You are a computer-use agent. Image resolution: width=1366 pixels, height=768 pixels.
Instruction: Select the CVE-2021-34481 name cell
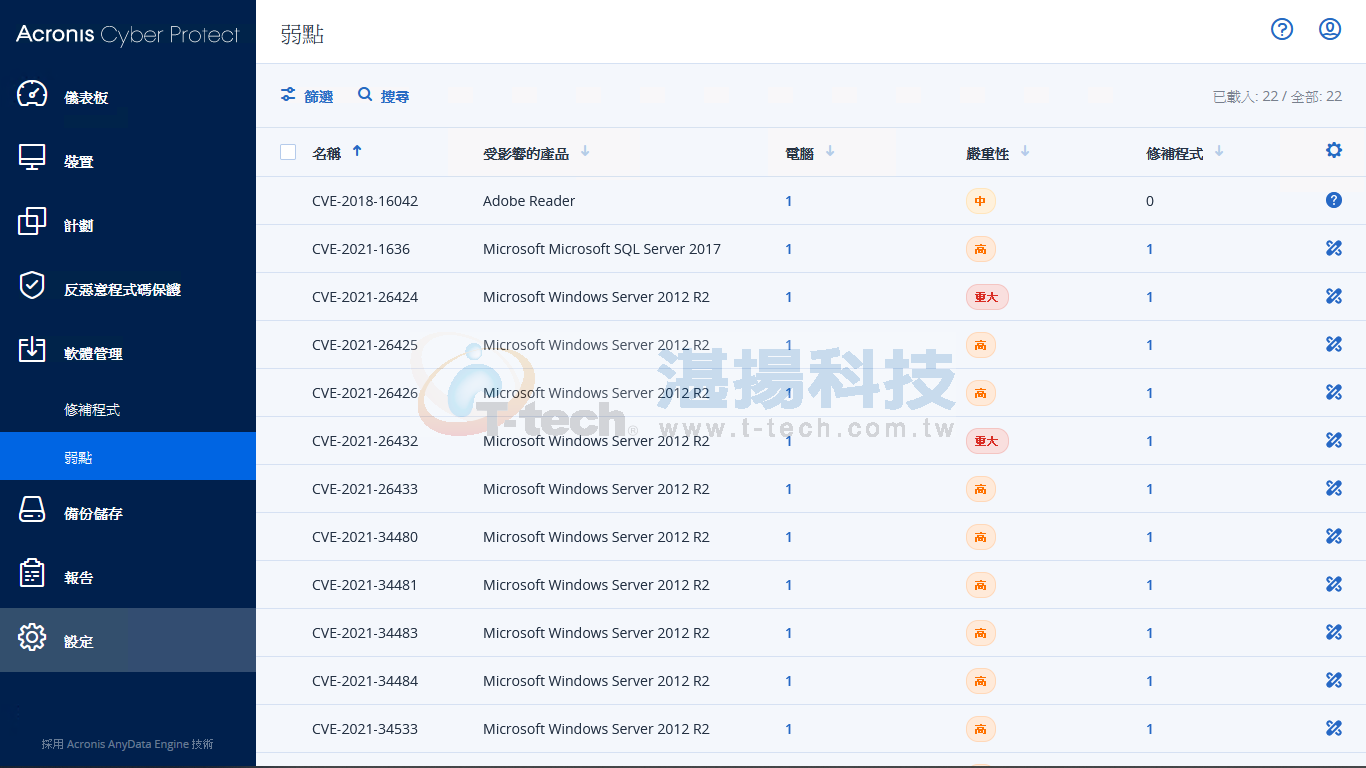(x=365, y=585)
